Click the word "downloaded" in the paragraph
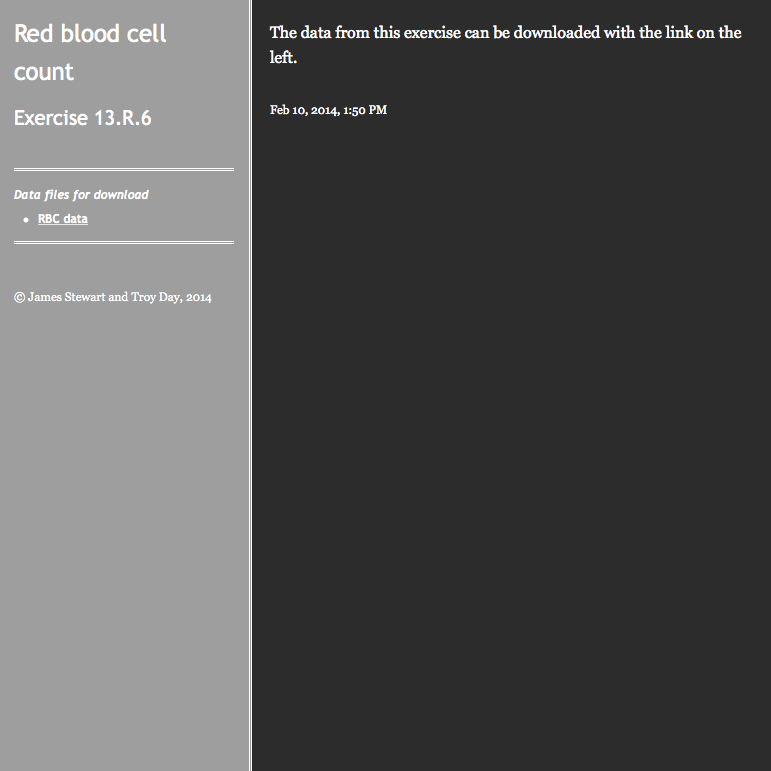This screenshot has height=771, width=771. click(x=557, y=32)
